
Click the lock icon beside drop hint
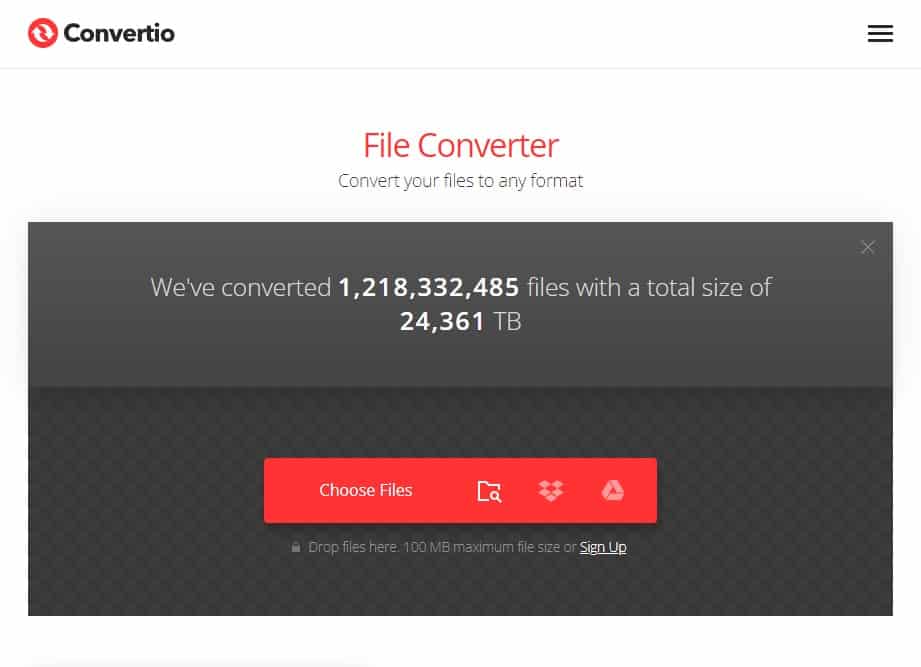tap(296, 547)
